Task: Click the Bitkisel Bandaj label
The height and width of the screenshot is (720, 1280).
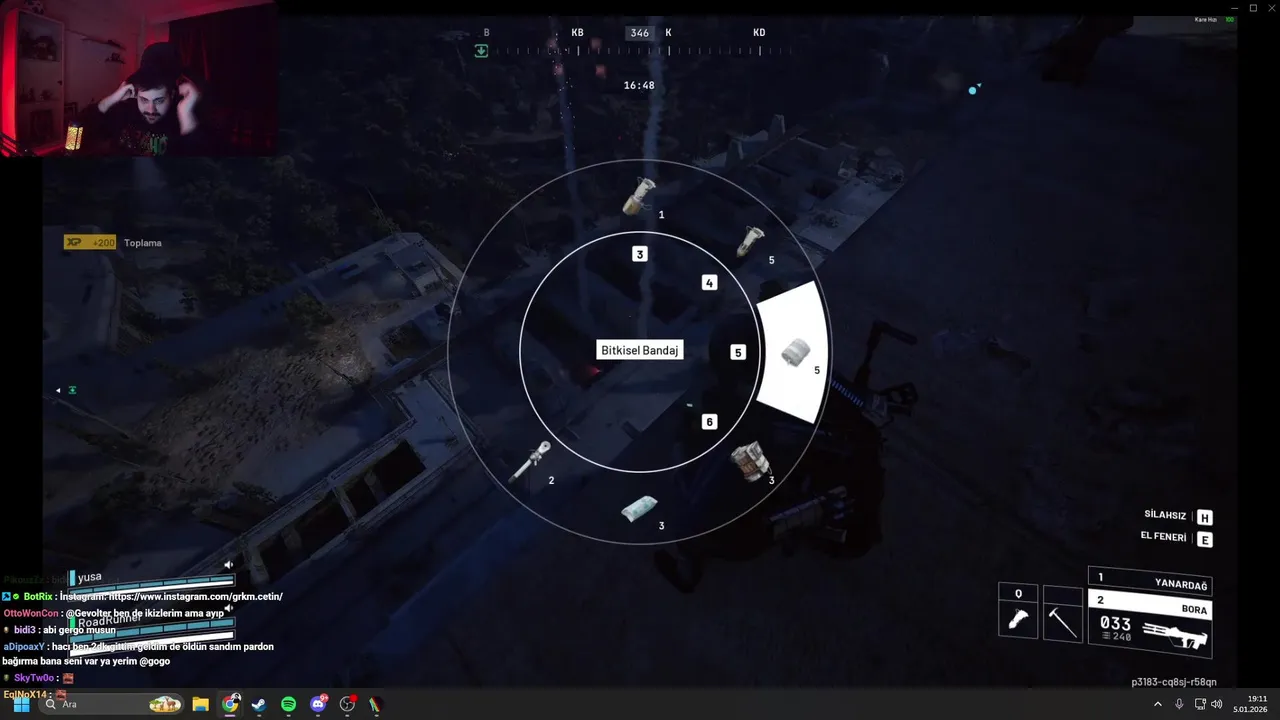Action: pos(640,351)
